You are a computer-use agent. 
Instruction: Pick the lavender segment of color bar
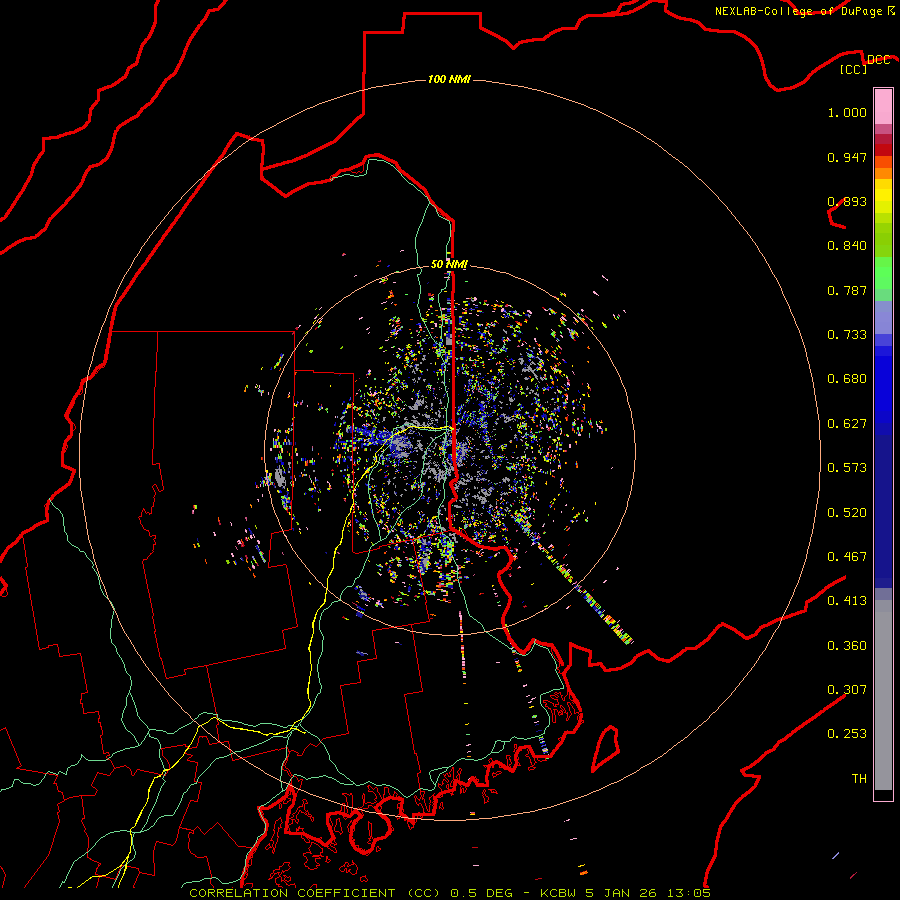point(883,318)
